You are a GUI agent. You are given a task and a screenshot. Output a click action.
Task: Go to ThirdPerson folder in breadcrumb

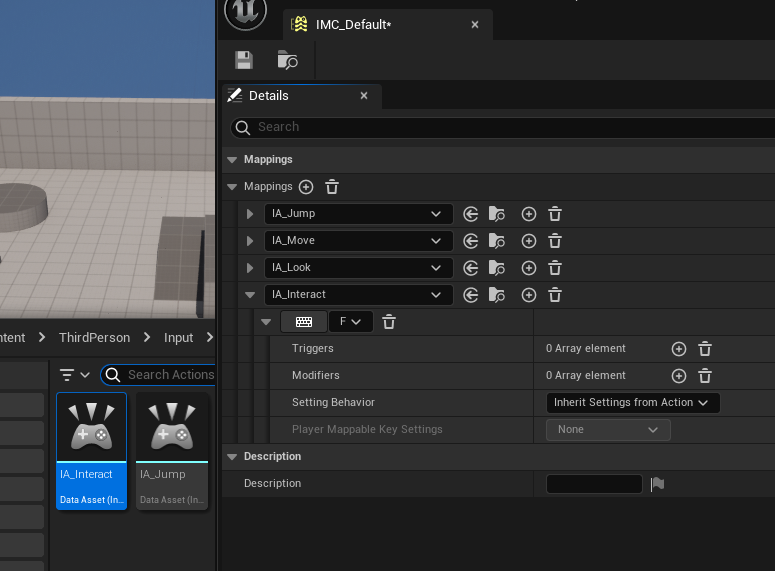click(x=94, y=338)
